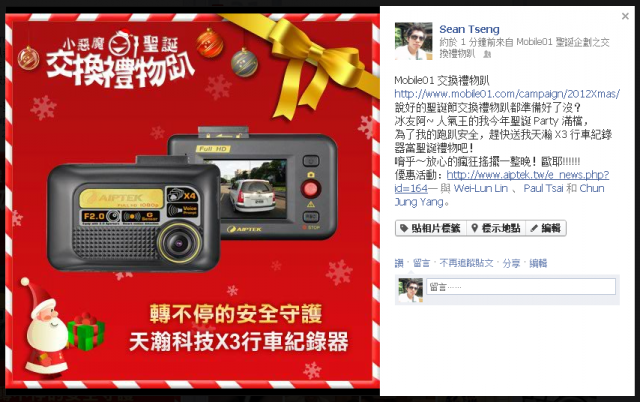The image size is (640, 402).
Task: Click the tagged friend Wei-Lun Lin
Action: [481, 188]
